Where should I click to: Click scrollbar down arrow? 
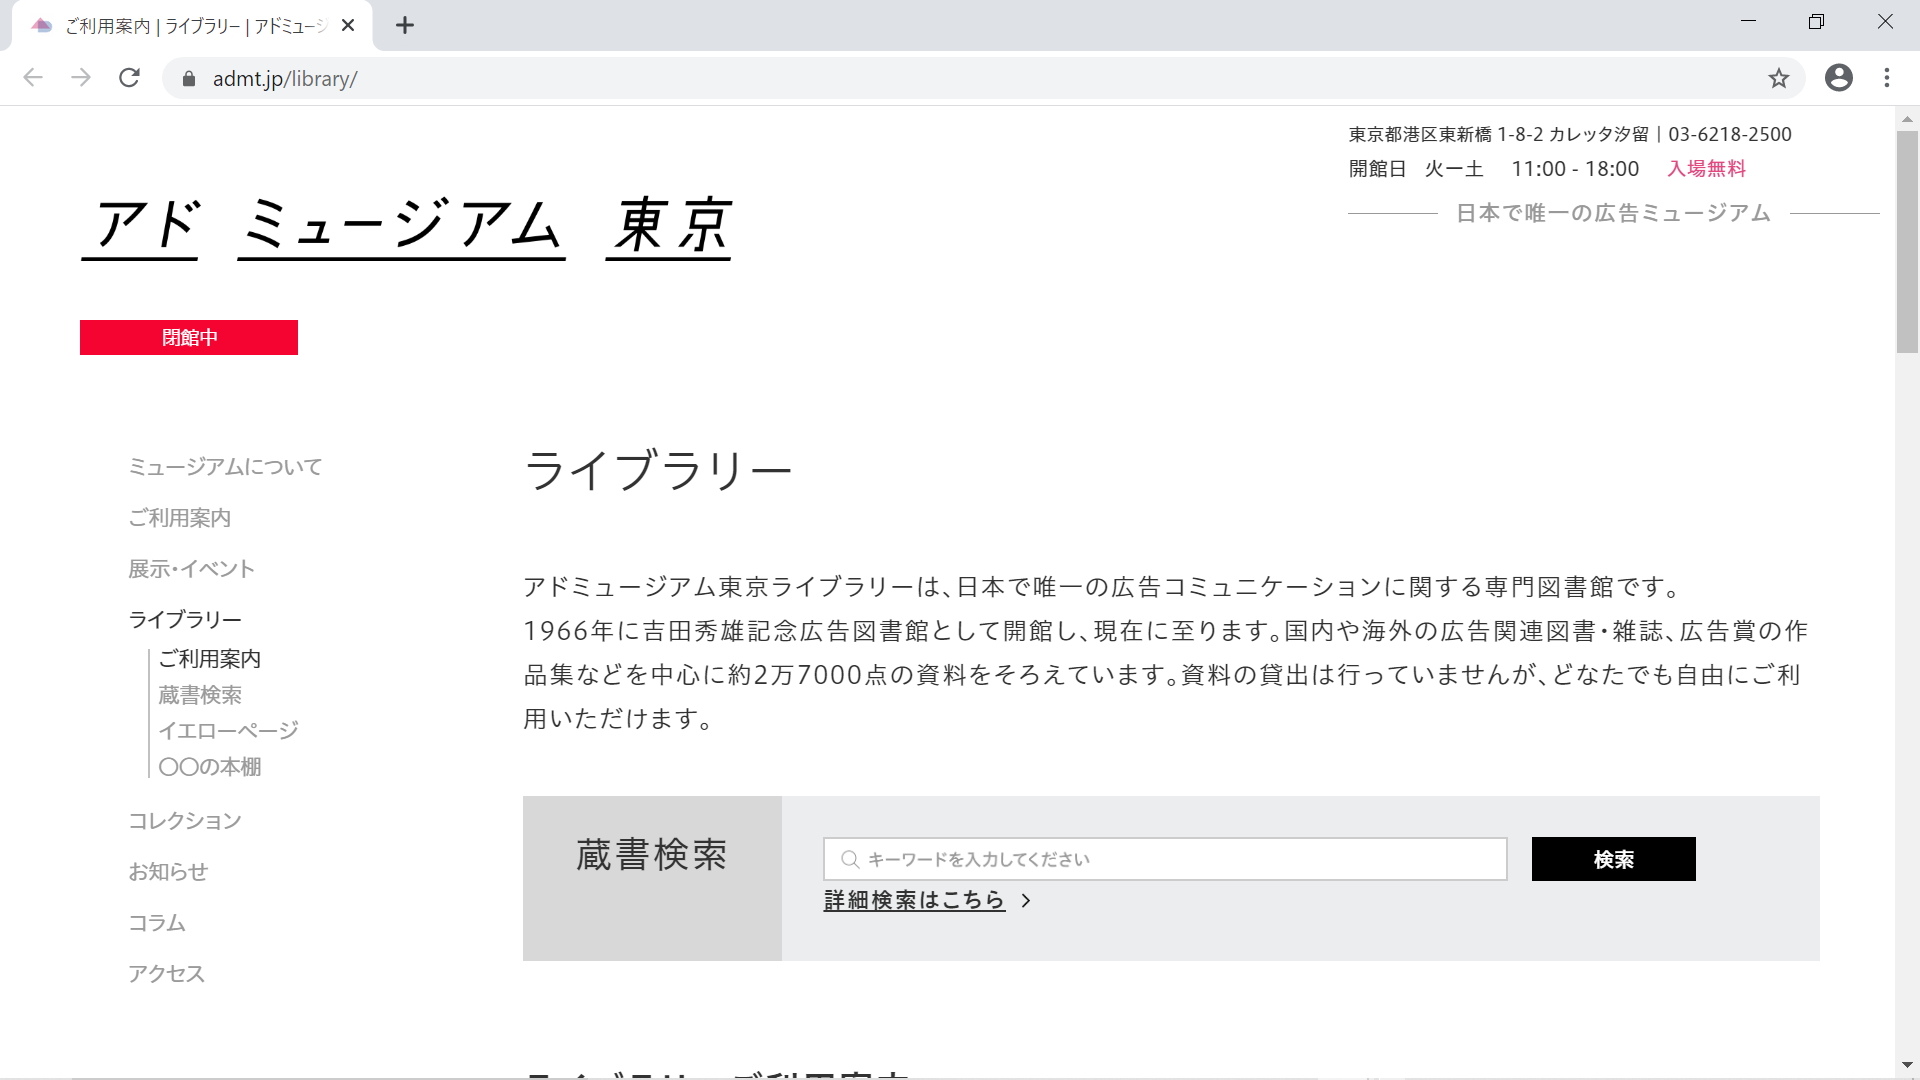(x=1907, y=1066)
